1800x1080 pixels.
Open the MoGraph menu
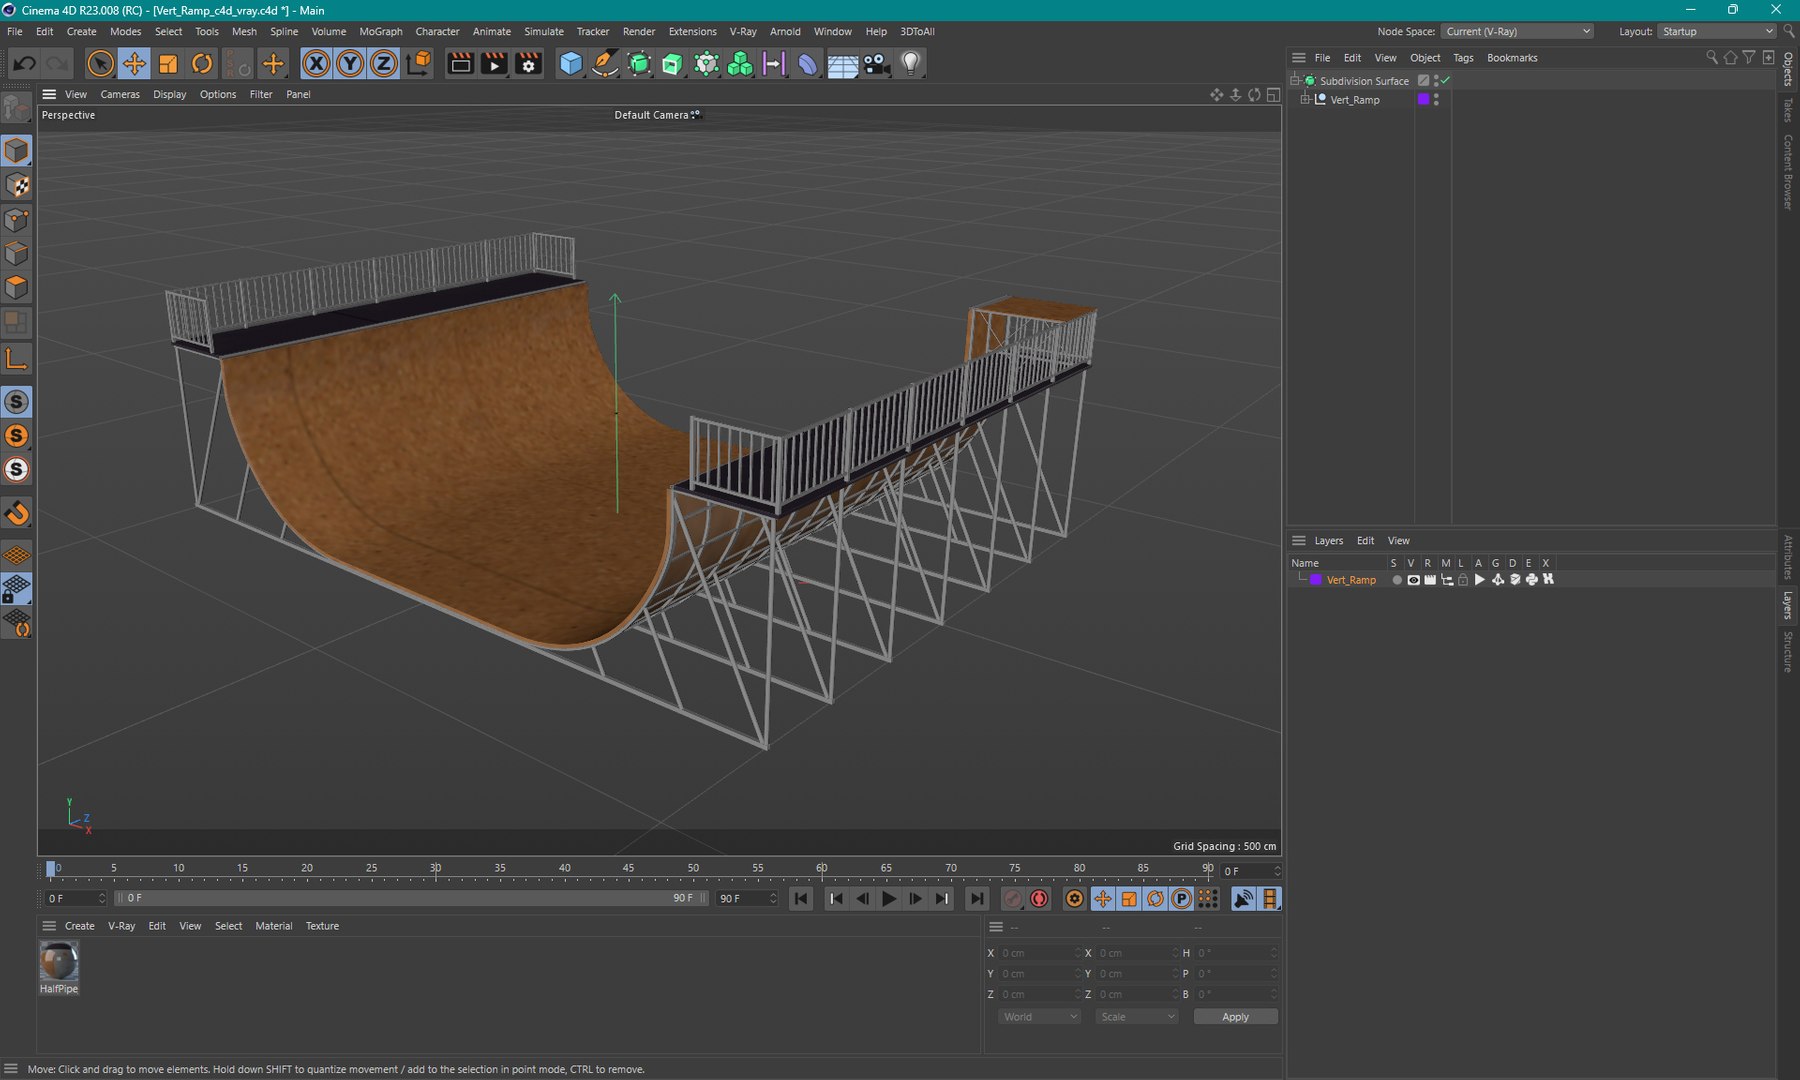(381, 32)
